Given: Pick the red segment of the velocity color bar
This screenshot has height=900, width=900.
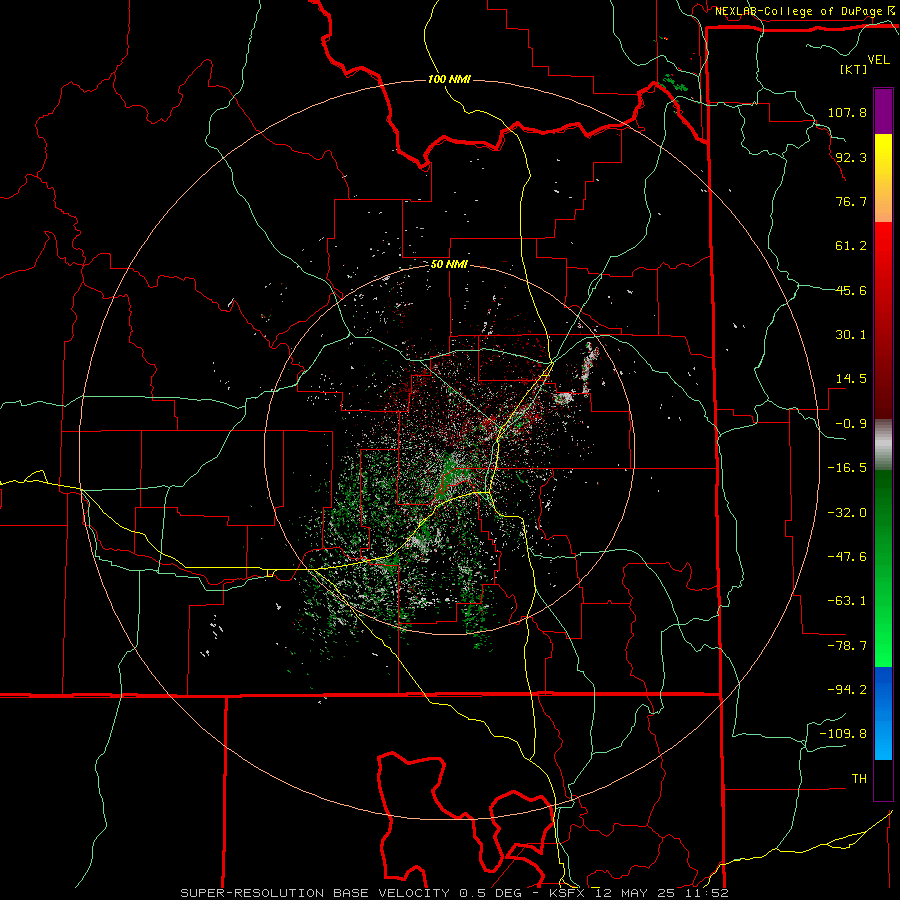Looking at the screenshot, I should tap(883, 320).
